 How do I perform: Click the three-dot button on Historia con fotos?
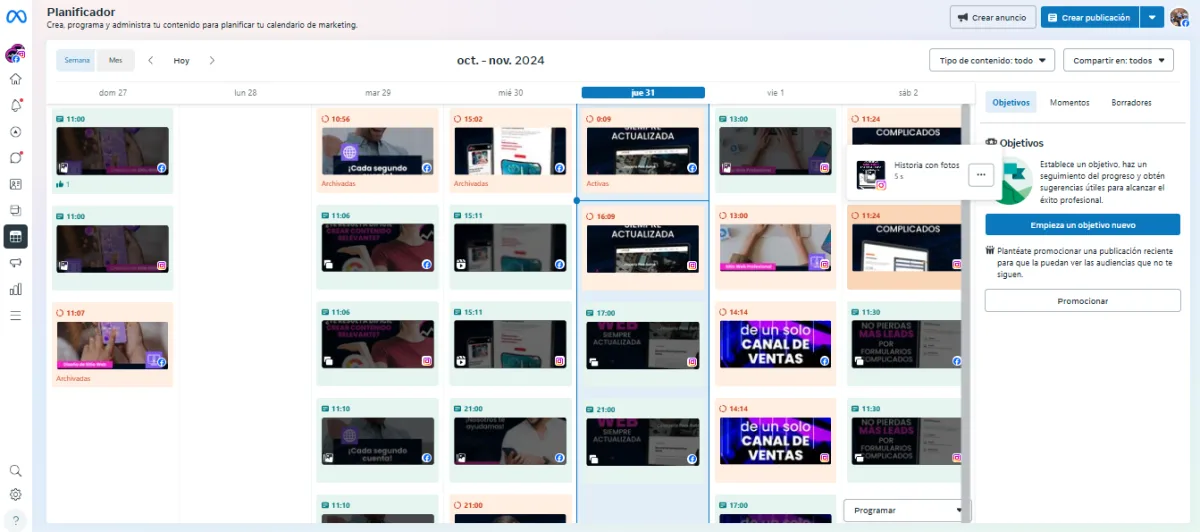click(981, 174)
